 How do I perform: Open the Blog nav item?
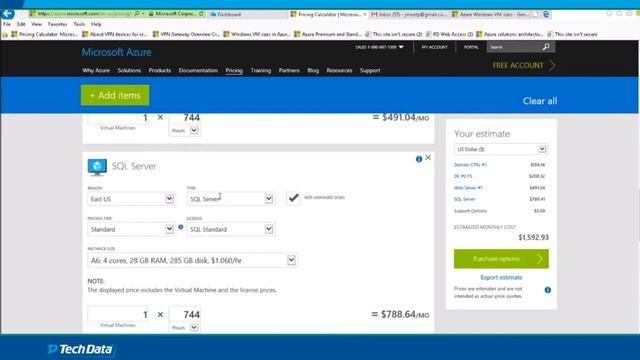tap(313, 70)
